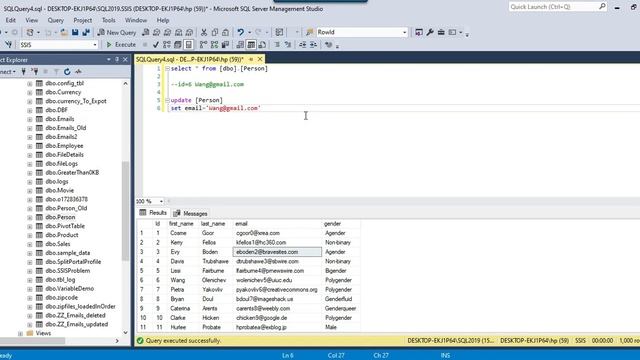
Task: Toggle Include Actual Execution Plan
Action: click(203, 44)
